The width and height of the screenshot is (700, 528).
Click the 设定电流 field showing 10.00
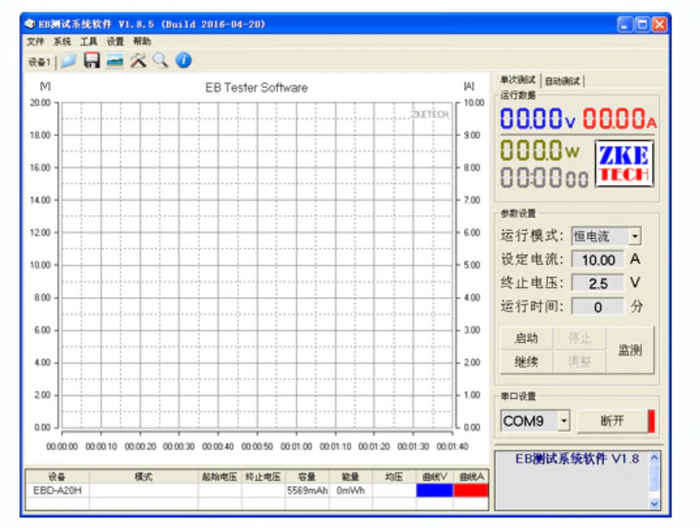(598, 260)
